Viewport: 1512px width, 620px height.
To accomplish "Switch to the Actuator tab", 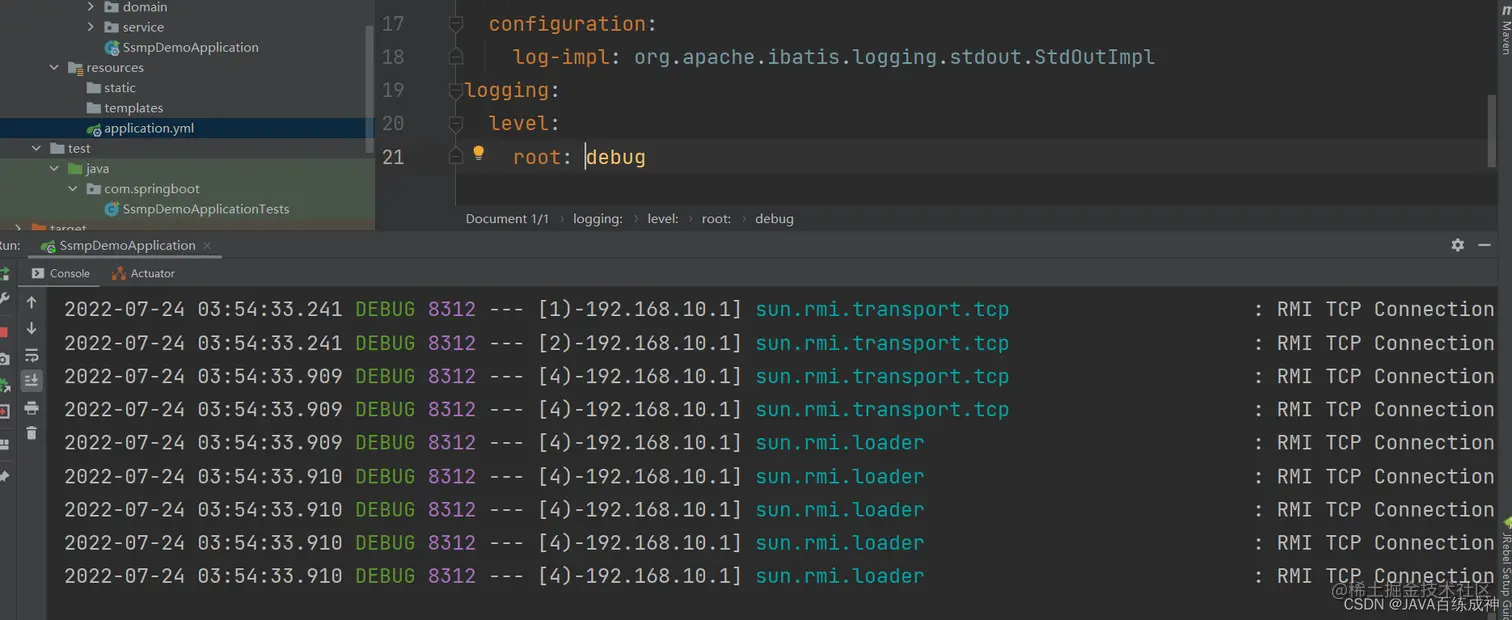I will point(142,273).
